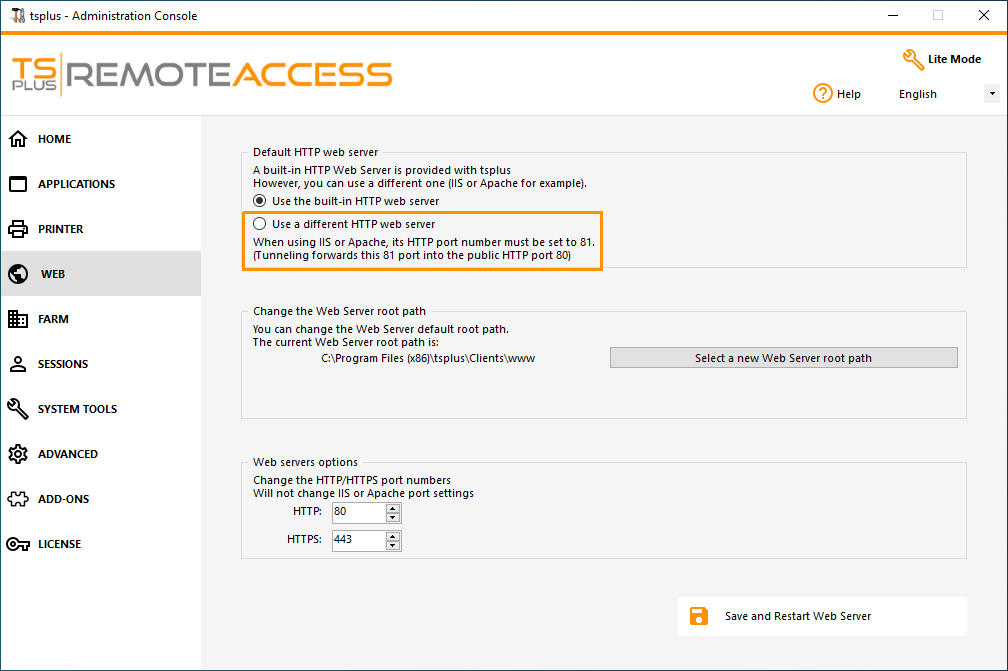Increase the HTTP port number
Image resolution: width=1008 pixels, height=671 pixels.
tap(393, 508)
